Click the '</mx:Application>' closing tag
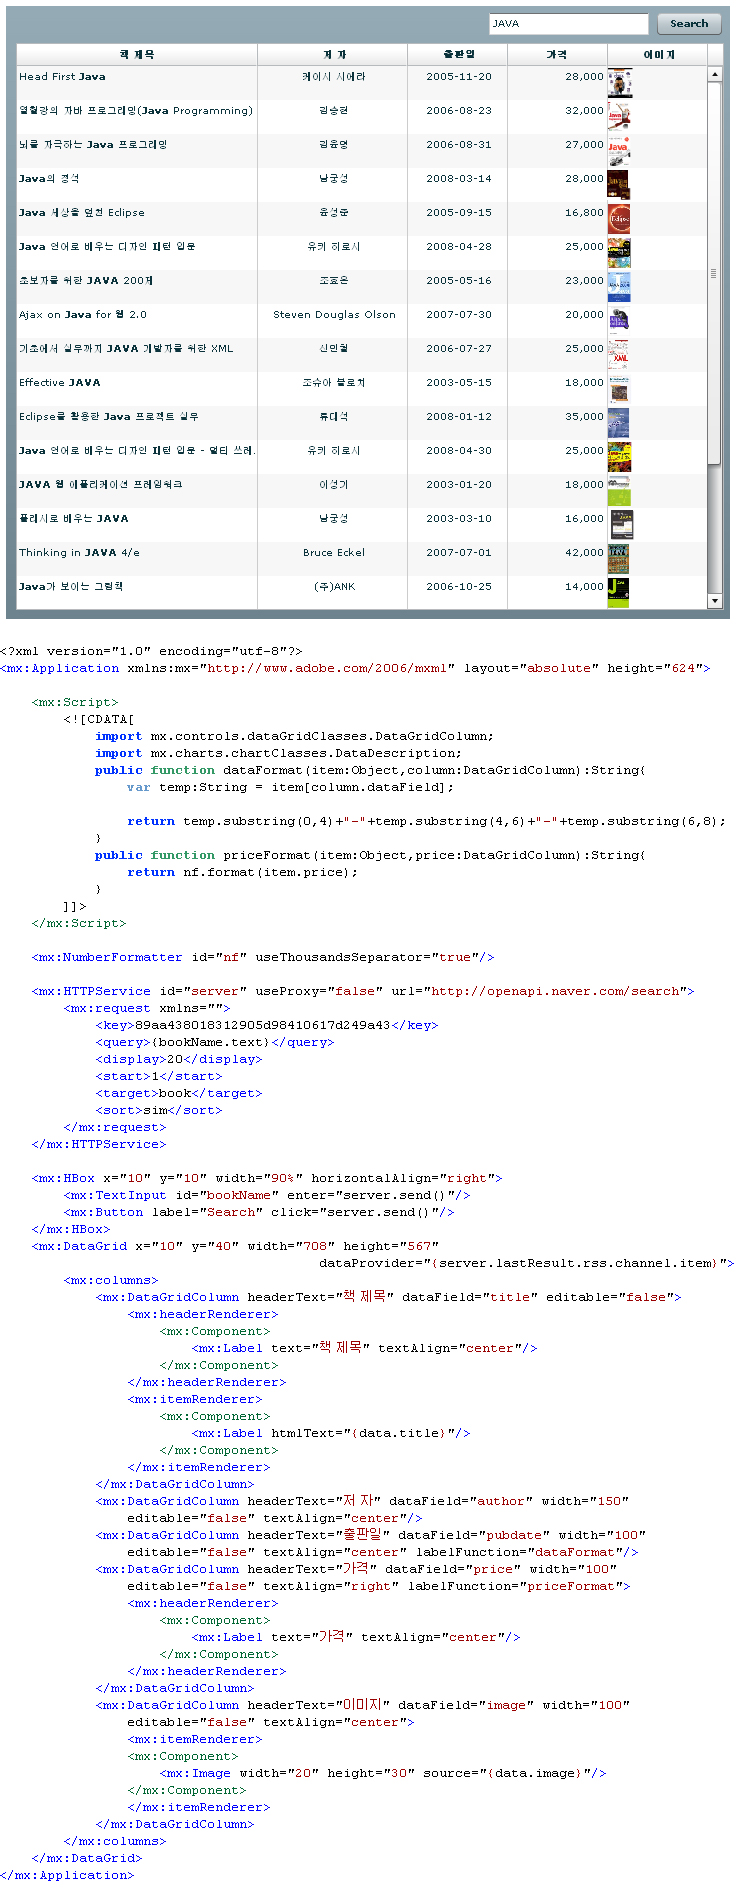Screen dimensions: 740x1896 click(67, 1876)
